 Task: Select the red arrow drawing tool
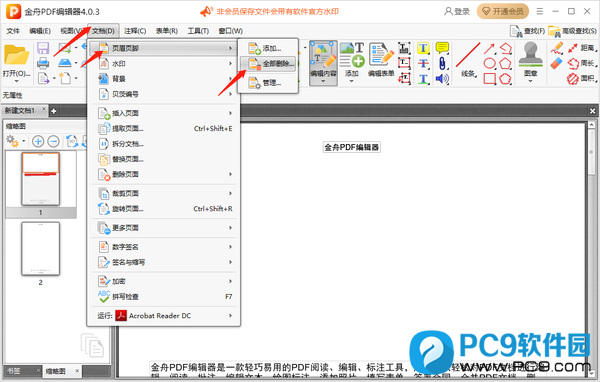pyautogui.click(x=489, y=48)
